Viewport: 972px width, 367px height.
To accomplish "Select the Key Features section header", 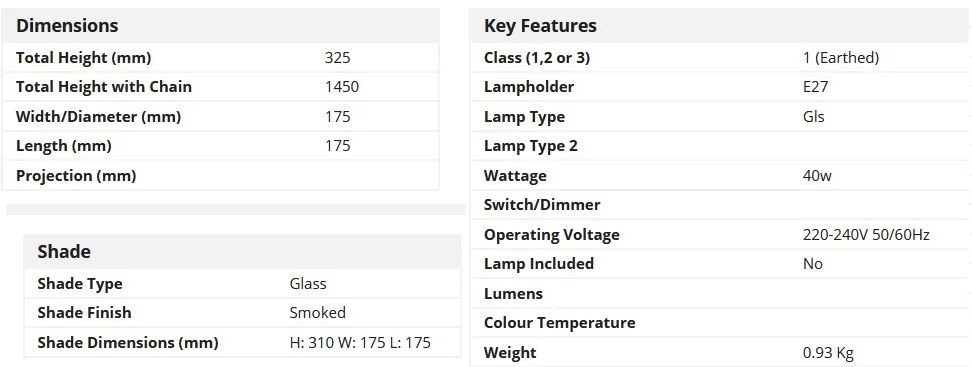I will 540,25.
